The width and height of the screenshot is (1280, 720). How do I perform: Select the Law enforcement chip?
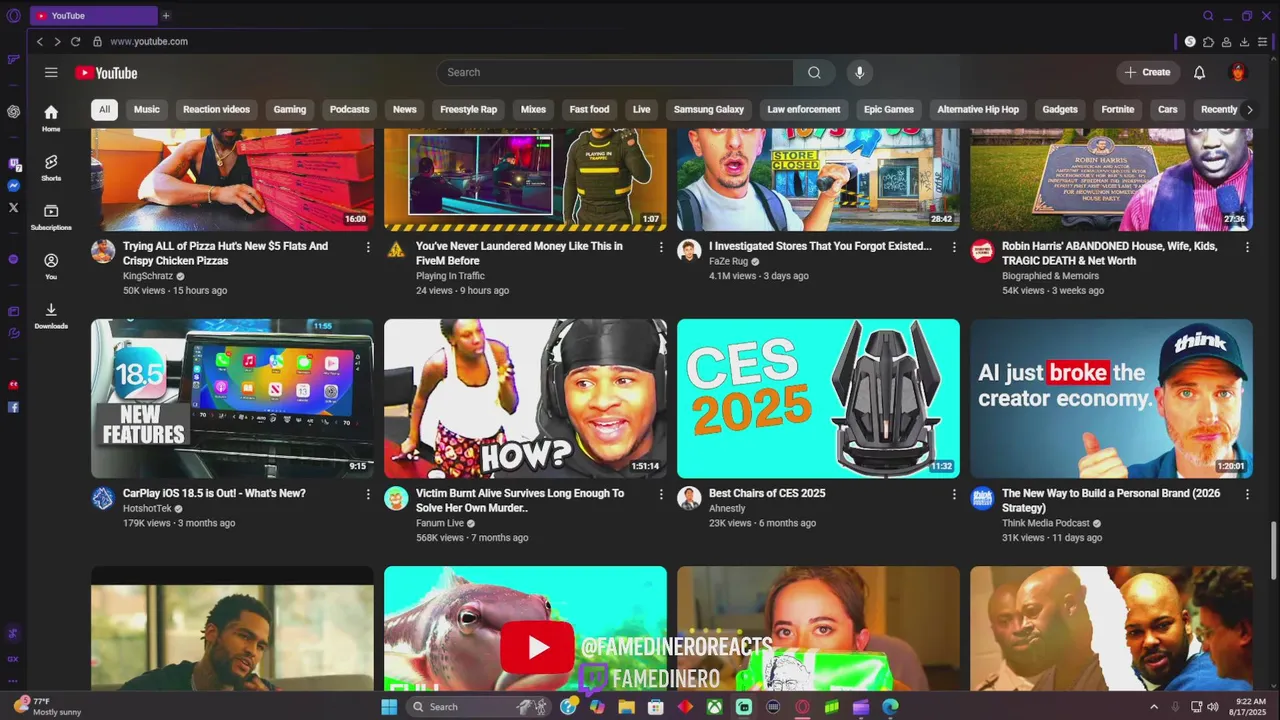[x=803, y=109]
